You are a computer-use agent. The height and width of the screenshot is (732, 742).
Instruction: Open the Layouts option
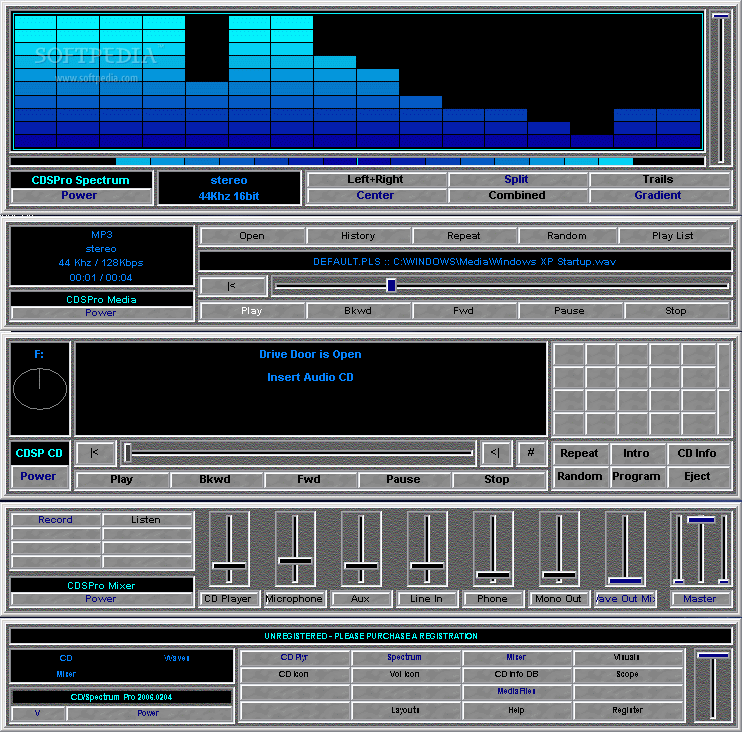(x=405, y=710)
